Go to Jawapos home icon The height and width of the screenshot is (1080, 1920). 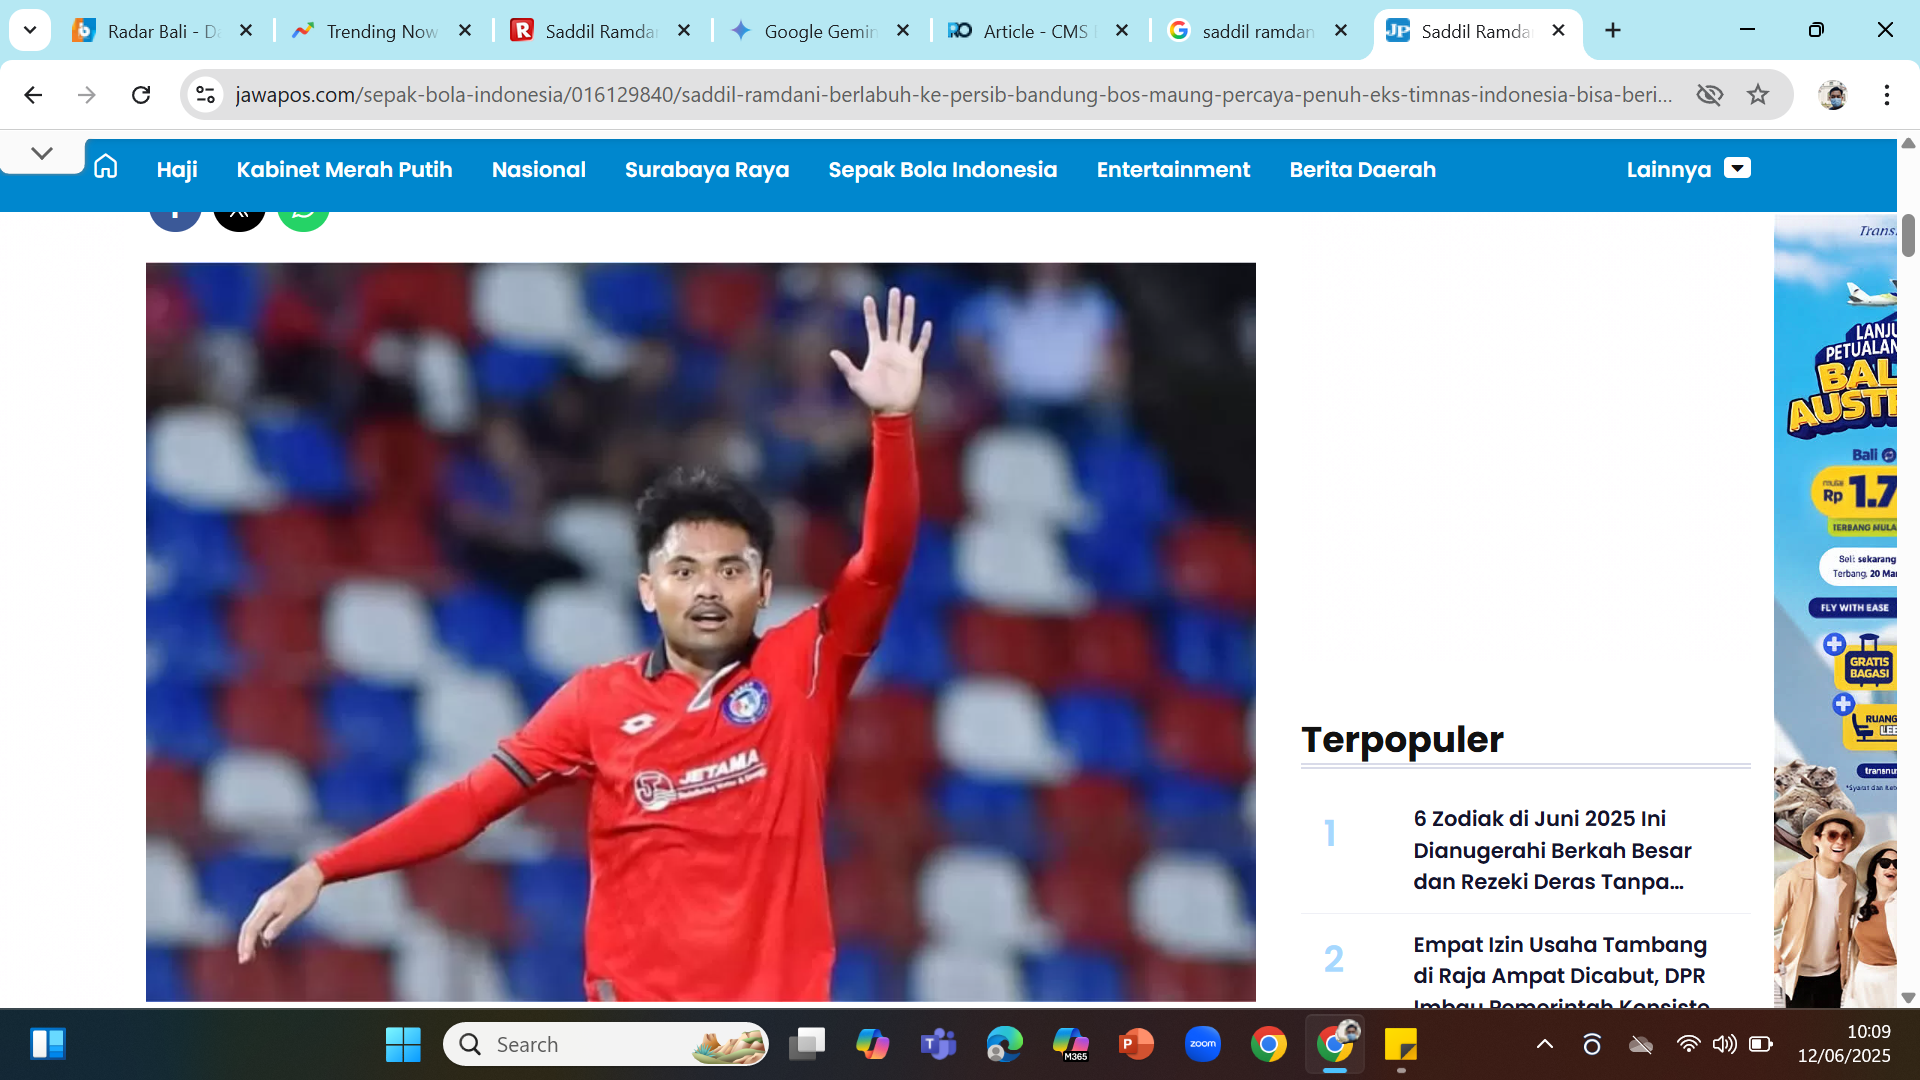pyautogui.click(x=106, y=167)
